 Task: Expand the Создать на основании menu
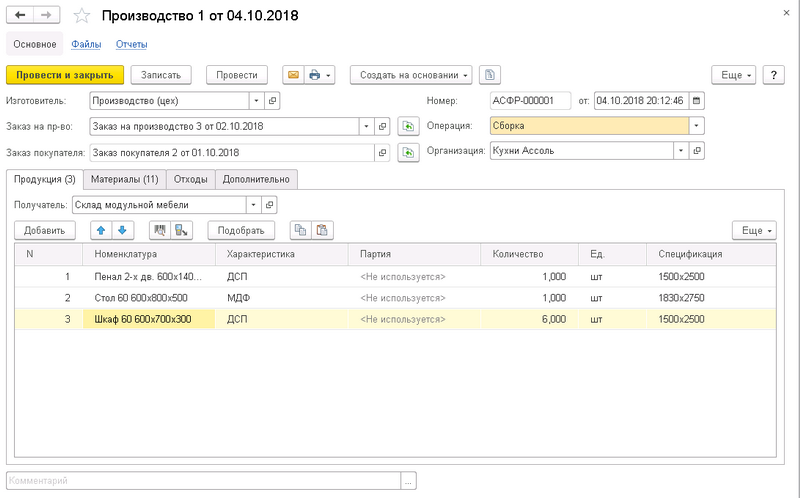(411, 75)
